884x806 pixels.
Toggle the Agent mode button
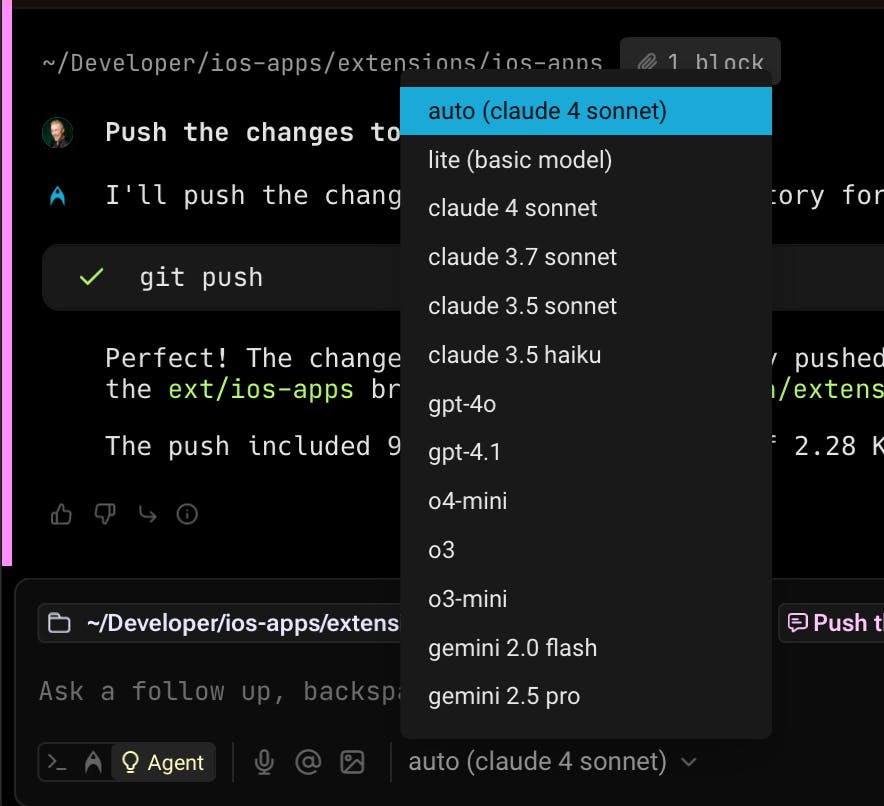163,762
